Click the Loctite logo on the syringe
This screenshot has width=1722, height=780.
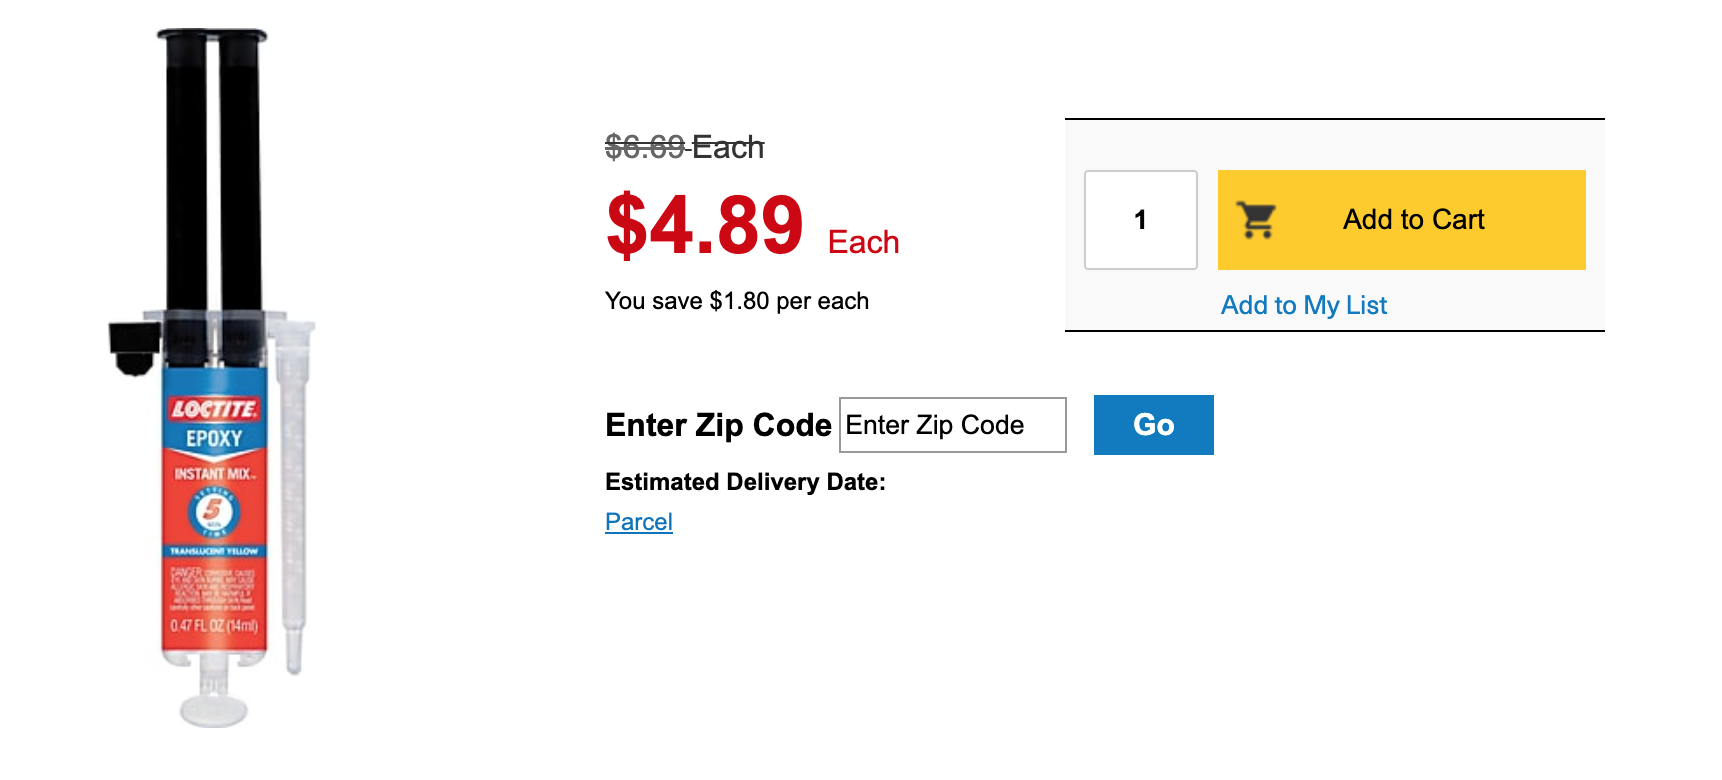(214, 409)
